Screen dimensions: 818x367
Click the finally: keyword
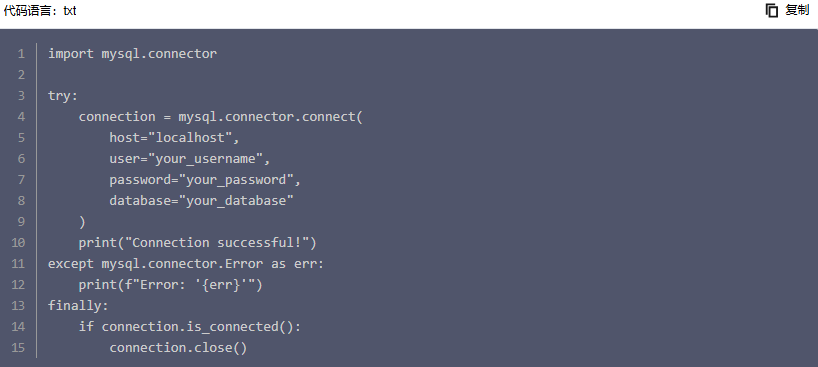click(78, 305)
